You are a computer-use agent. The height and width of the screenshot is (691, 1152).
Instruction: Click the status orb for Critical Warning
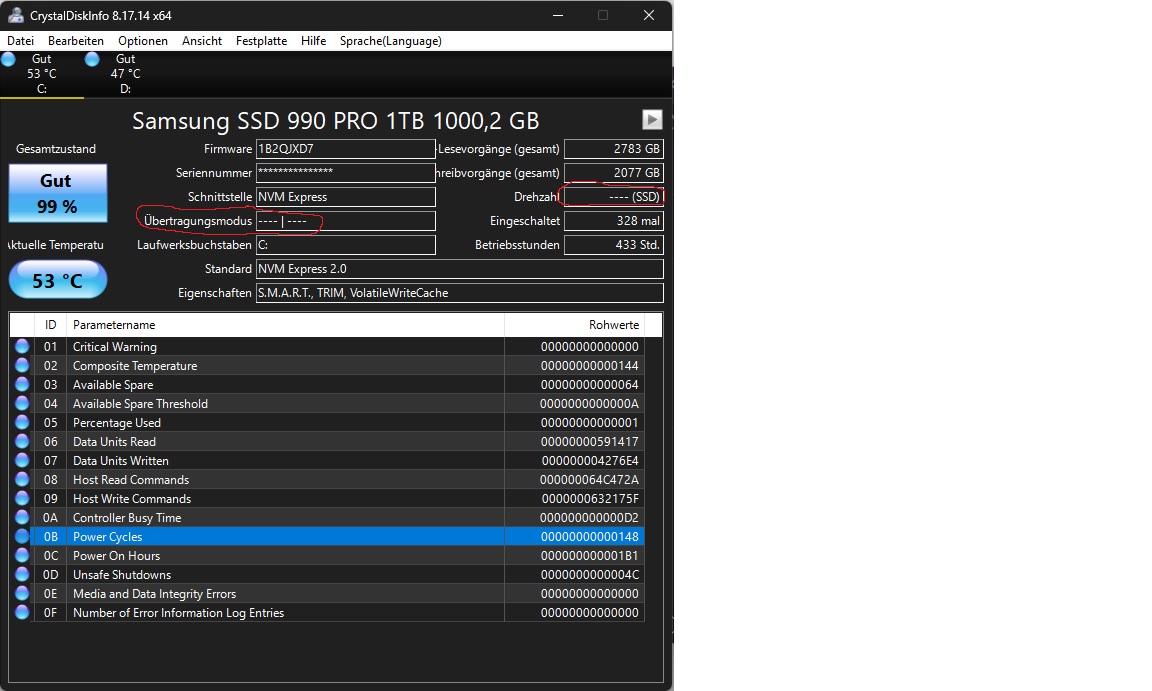coord(22,346)
